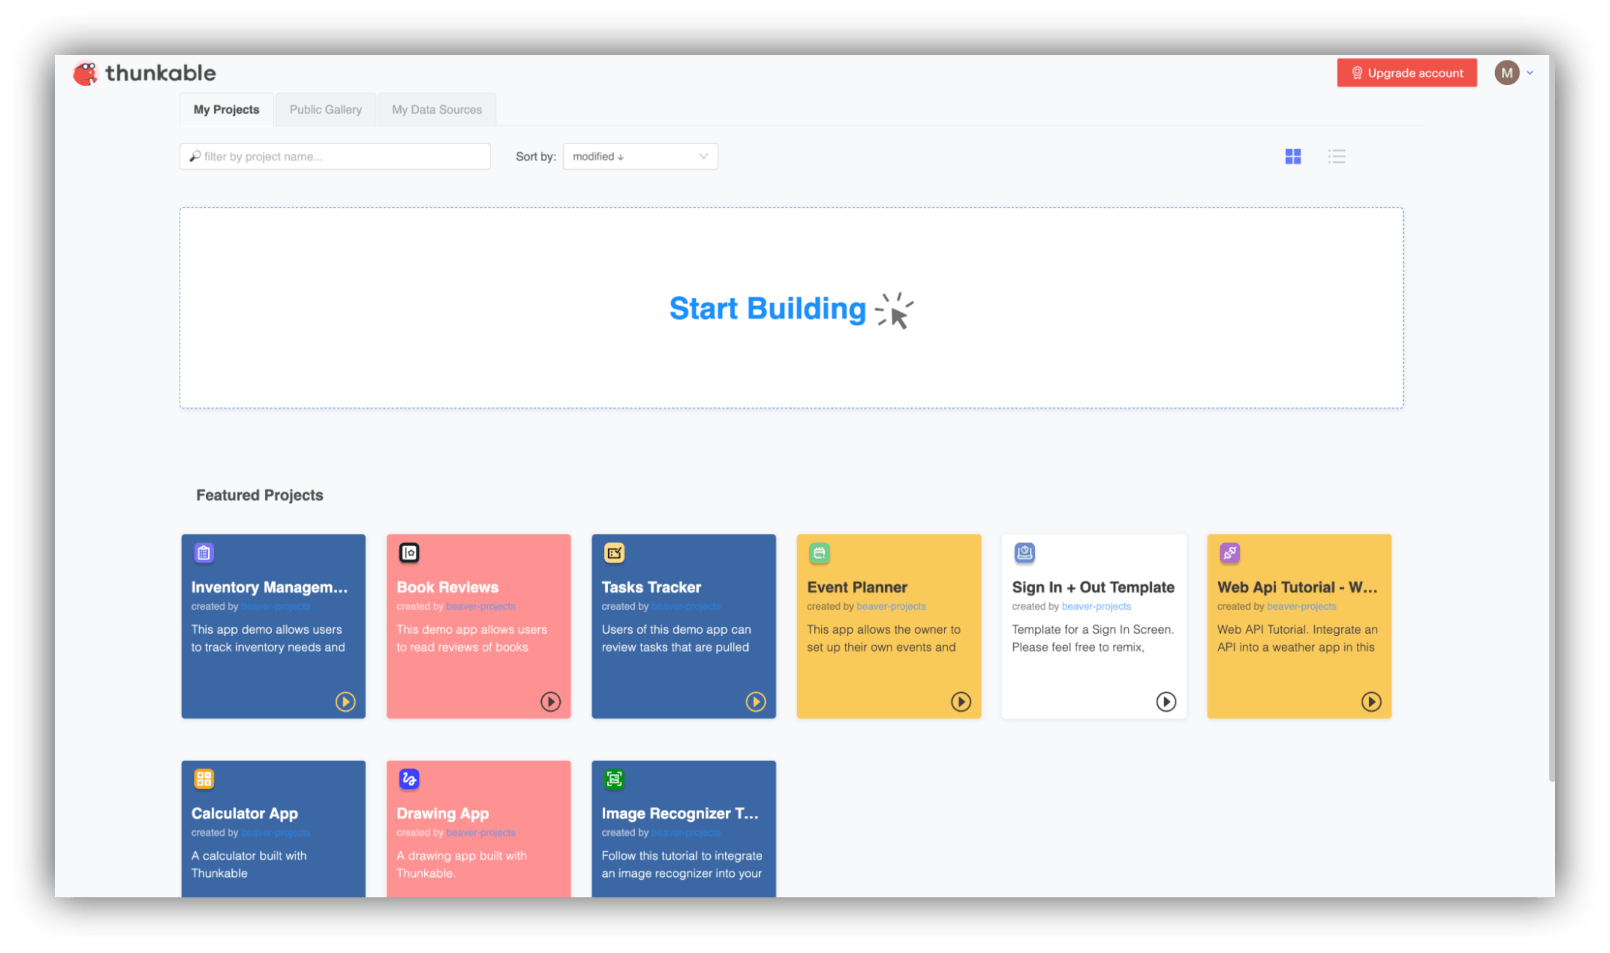The height and width of the screenshot is (953, 1610).
Task: Open the My Data Sources tab
Action: (x=437, y=110)
